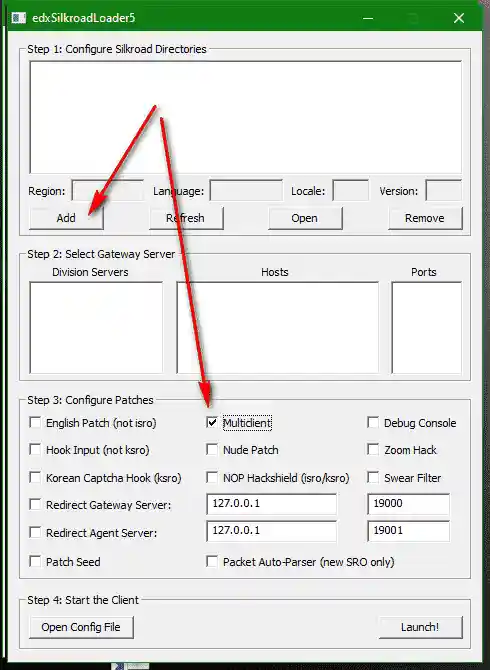Close the edxSilkroadLoader5 window
The image size is (490, 670).
click(x=459, y=18)
